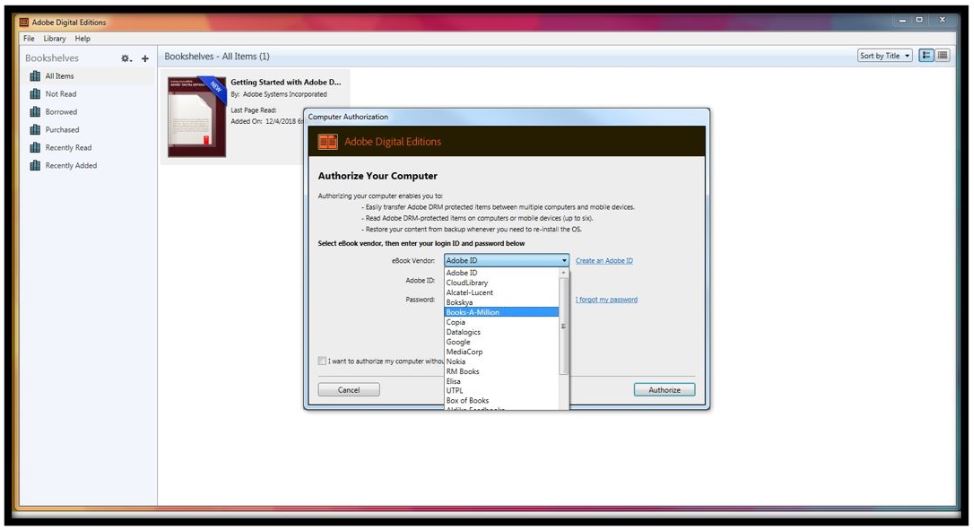Viewport: 974px width, 530px height.
Task: Open the Getting Started book cover thumbnail
Action: point(197,117)
